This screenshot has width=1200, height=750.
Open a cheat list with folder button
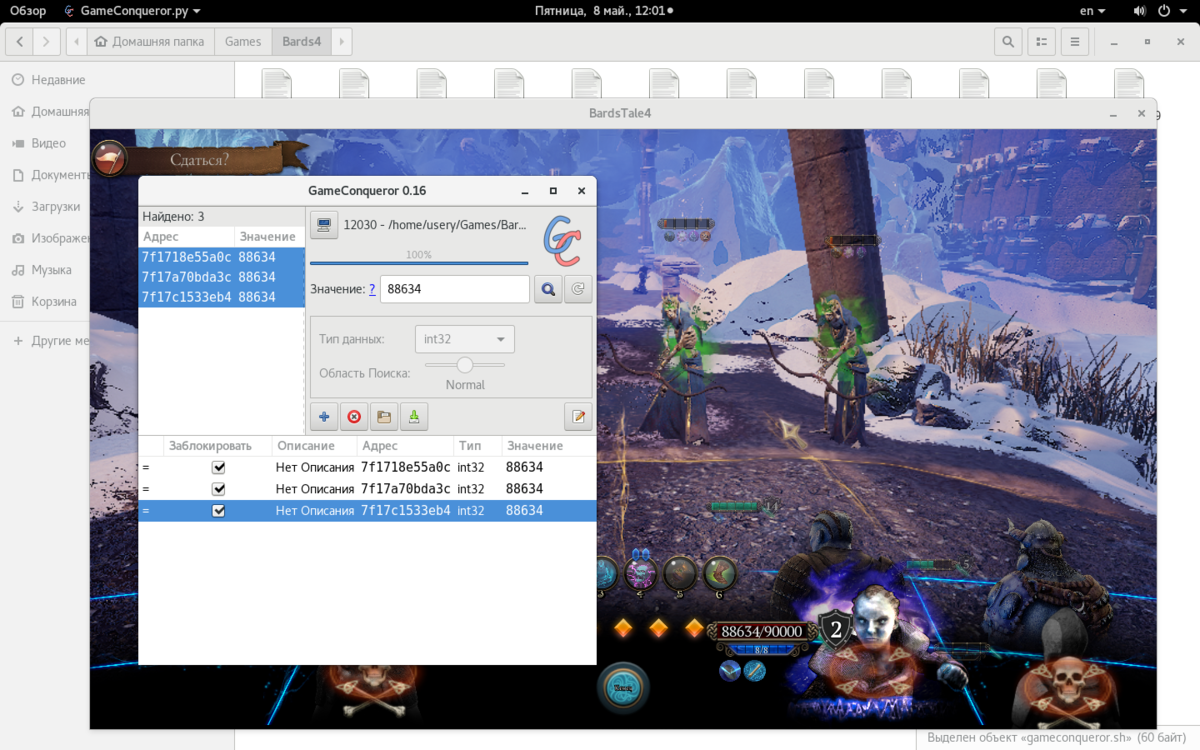(x=384, y=416)
